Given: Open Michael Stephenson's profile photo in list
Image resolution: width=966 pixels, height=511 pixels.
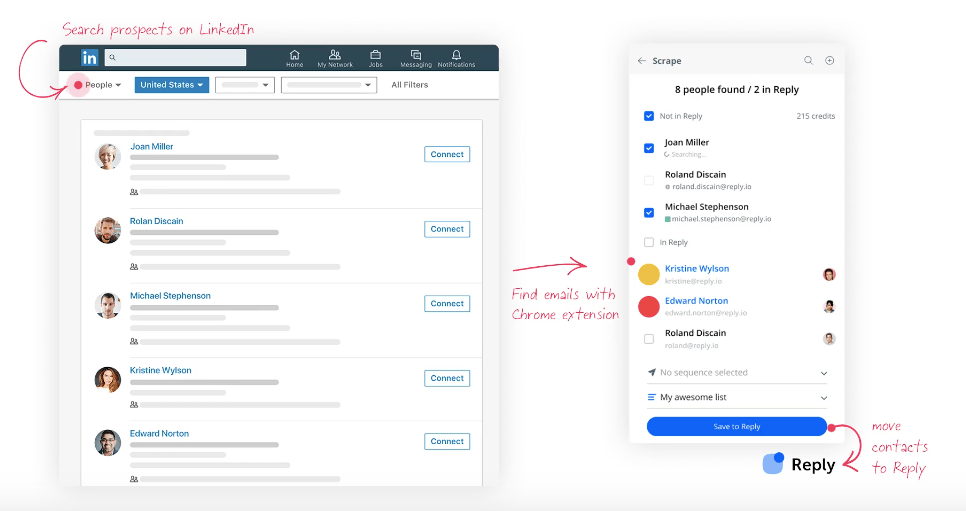Looking at the screenshot, I should tap(107, 305).
